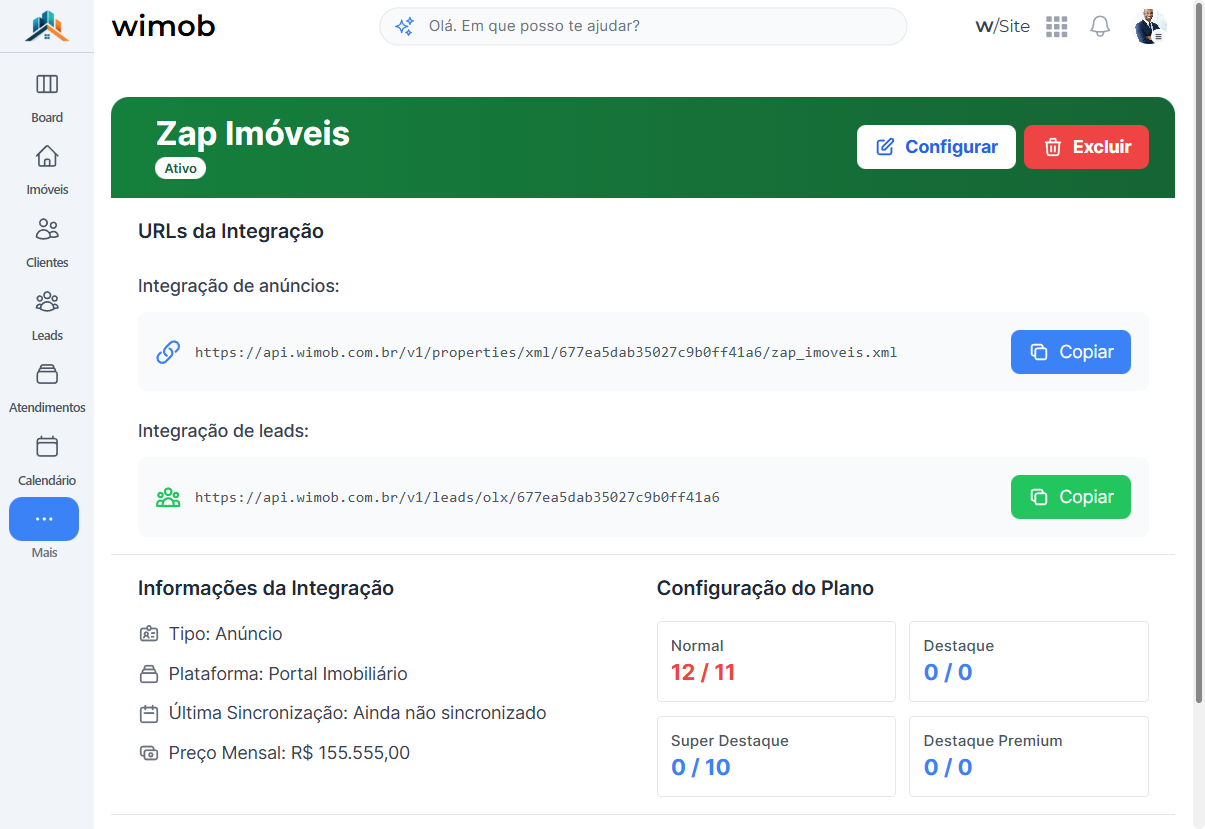Open Calendário calendar icon

47,447
